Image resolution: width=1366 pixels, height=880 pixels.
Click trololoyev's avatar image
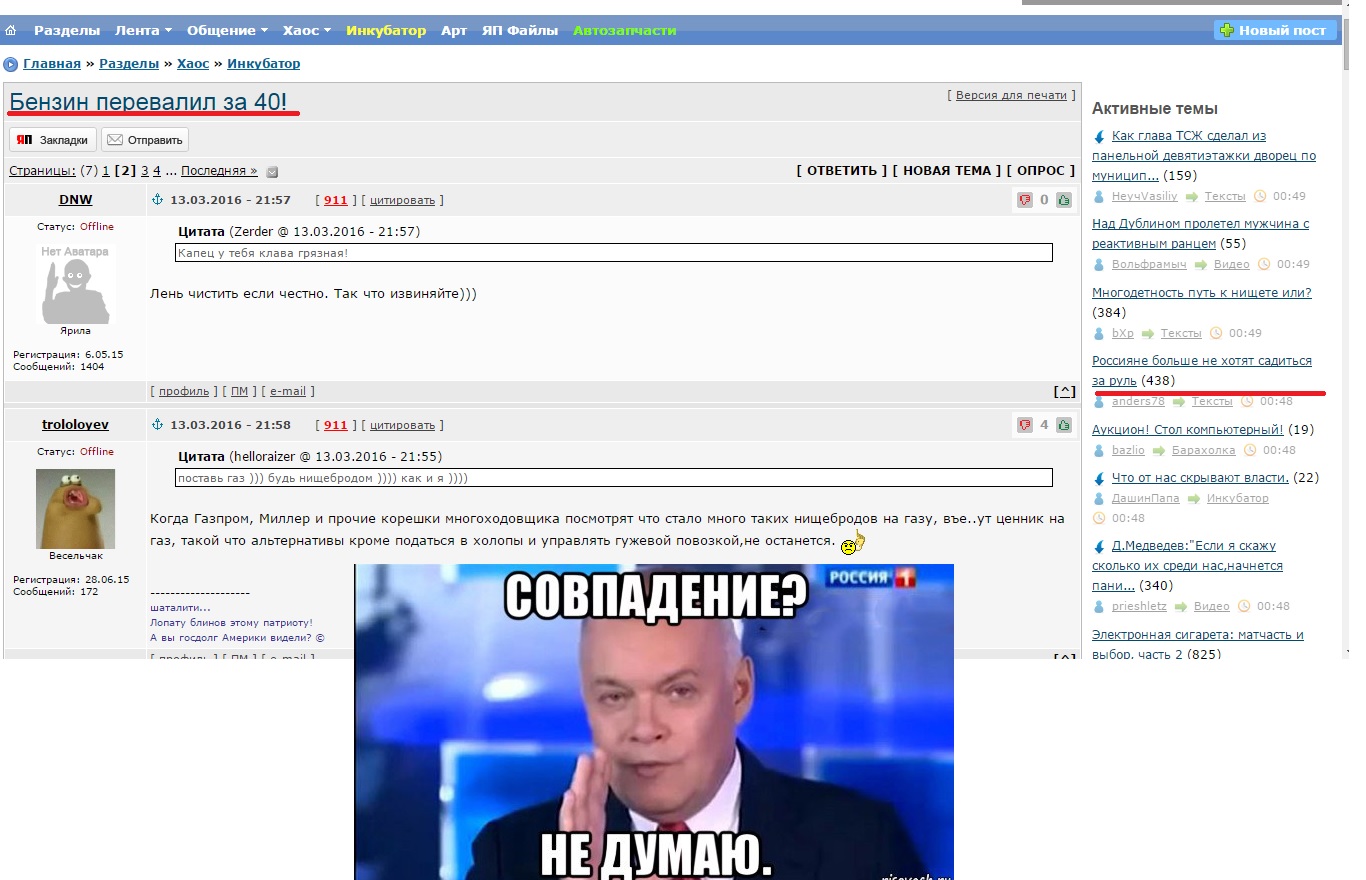click(x=75, y=509)
